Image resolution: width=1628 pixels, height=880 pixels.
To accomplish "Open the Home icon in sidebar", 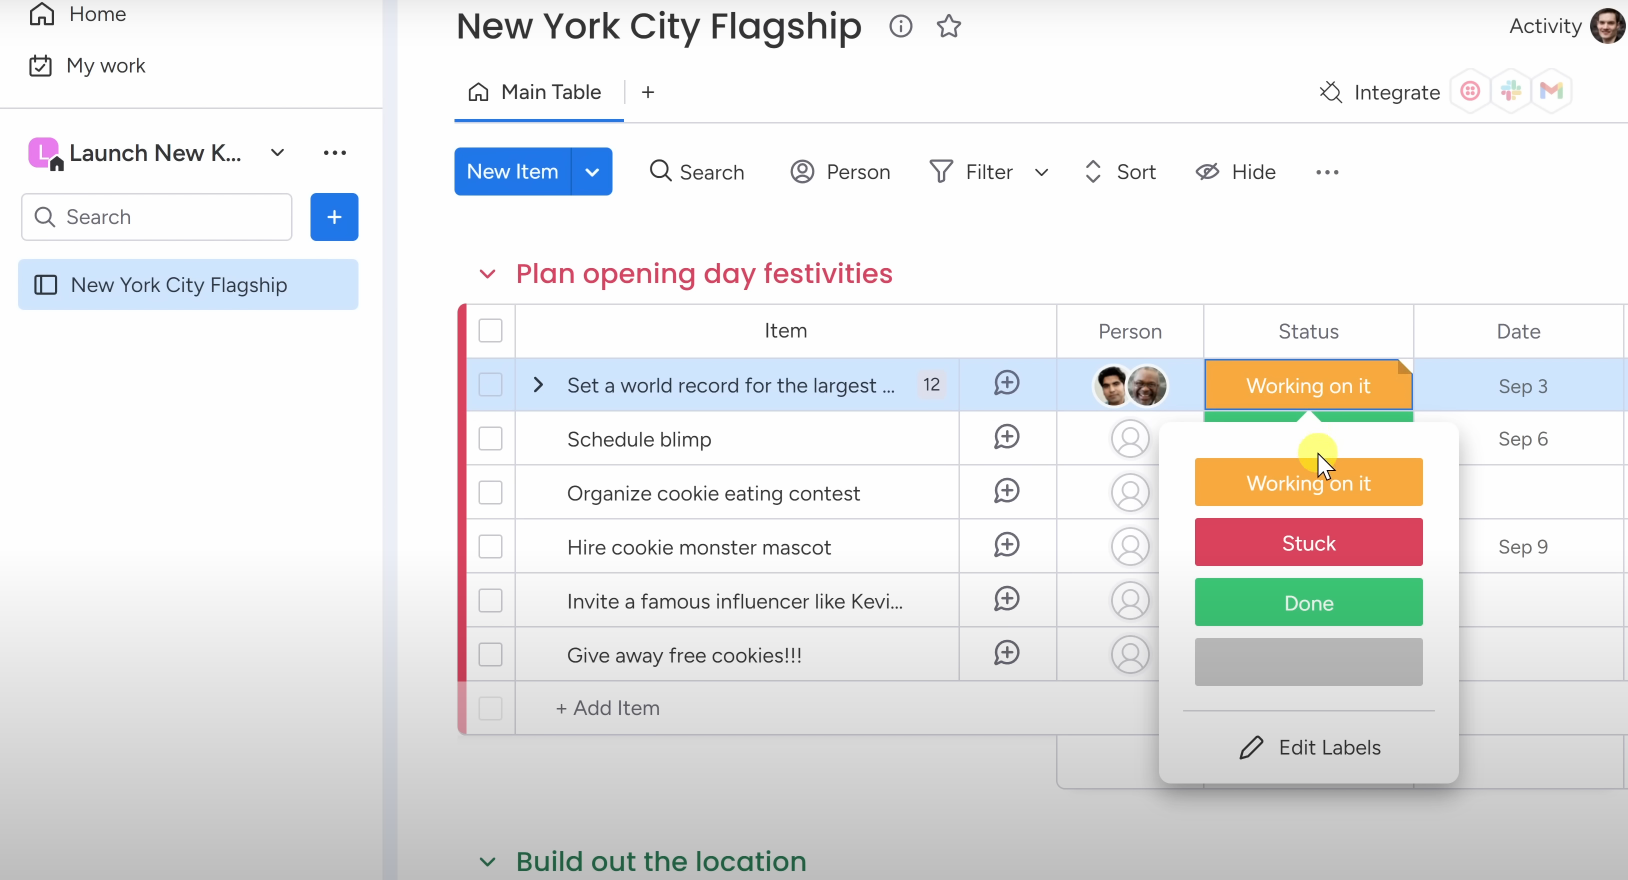I will 41,14.
